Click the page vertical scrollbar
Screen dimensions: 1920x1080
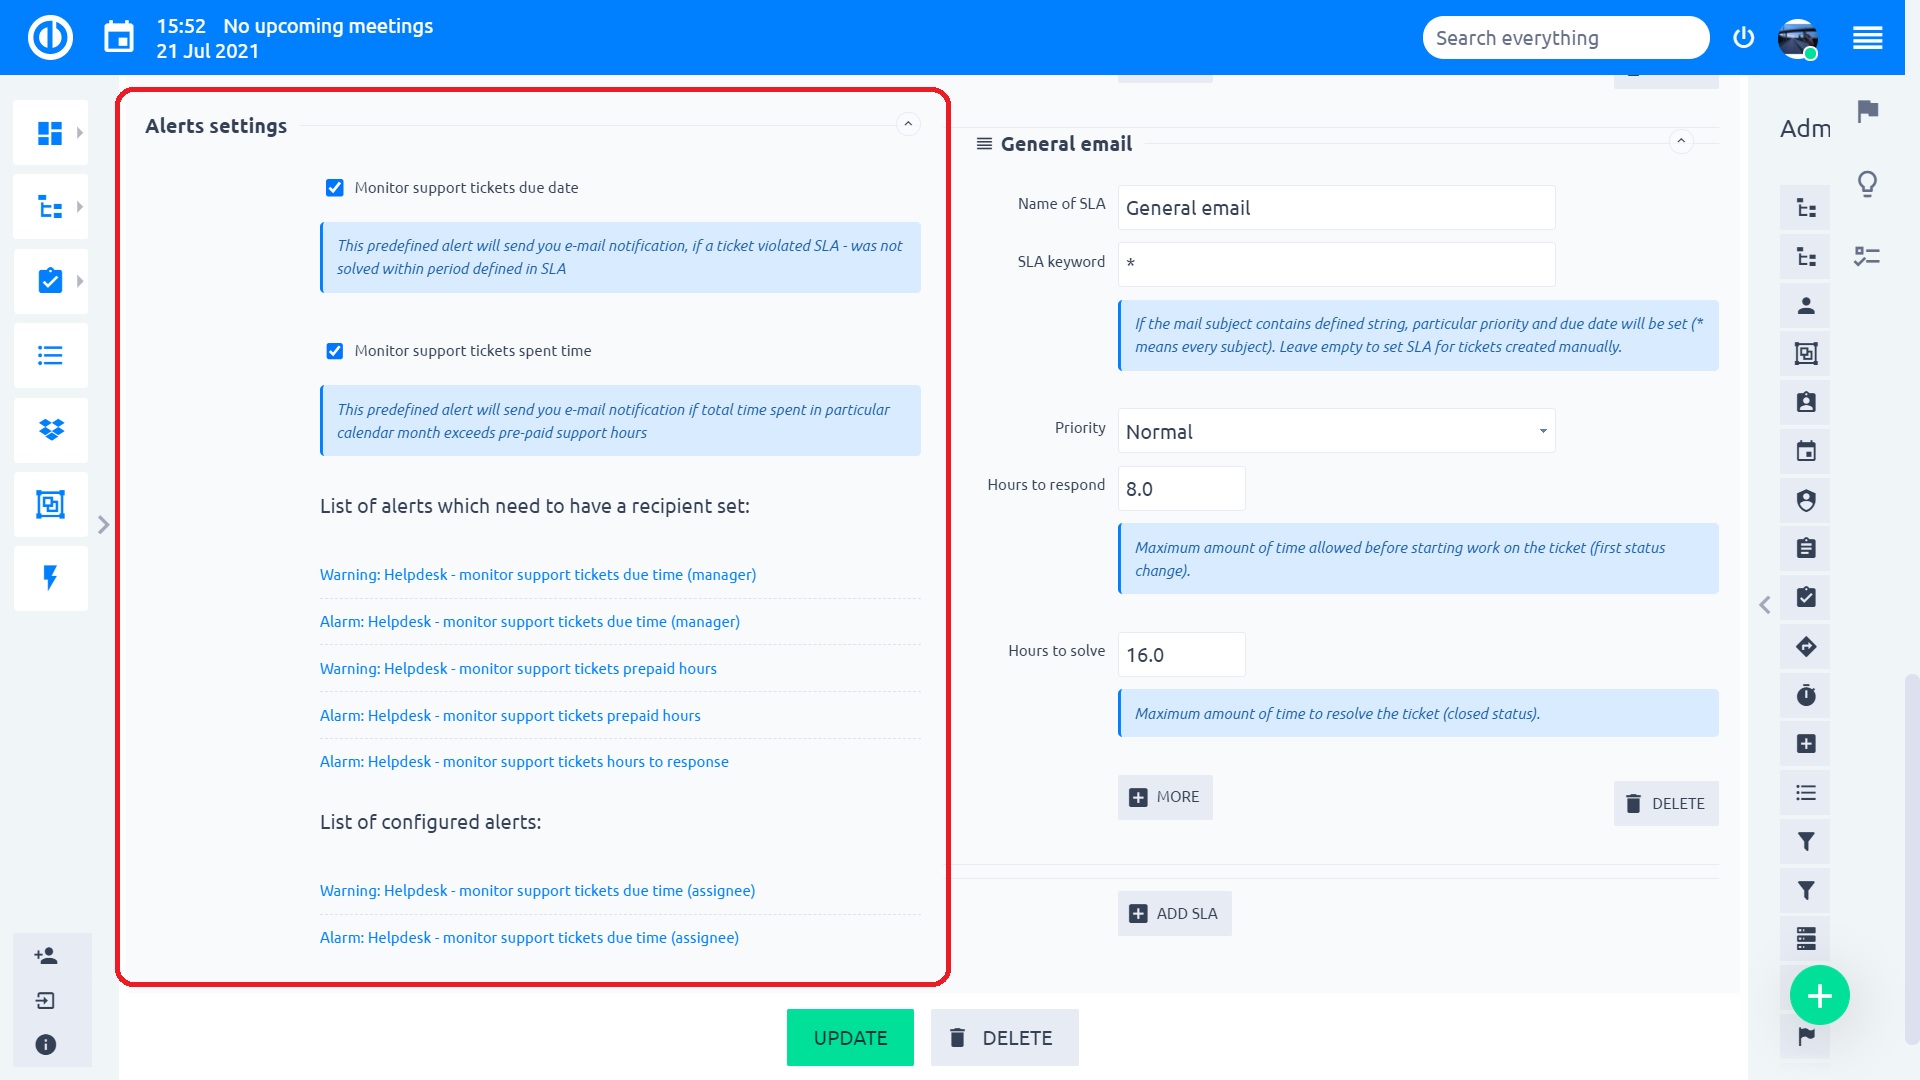click(1911, 860)
